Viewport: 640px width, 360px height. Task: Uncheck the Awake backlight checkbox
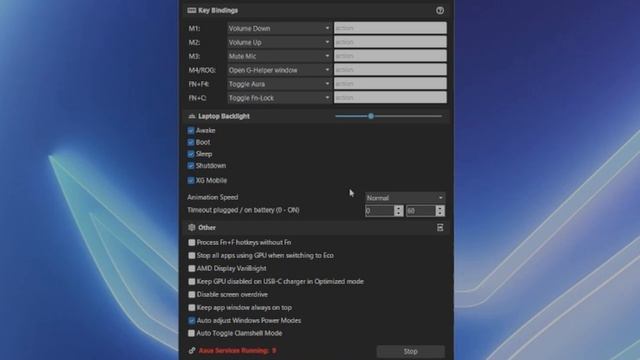click(x=191, y=131)
